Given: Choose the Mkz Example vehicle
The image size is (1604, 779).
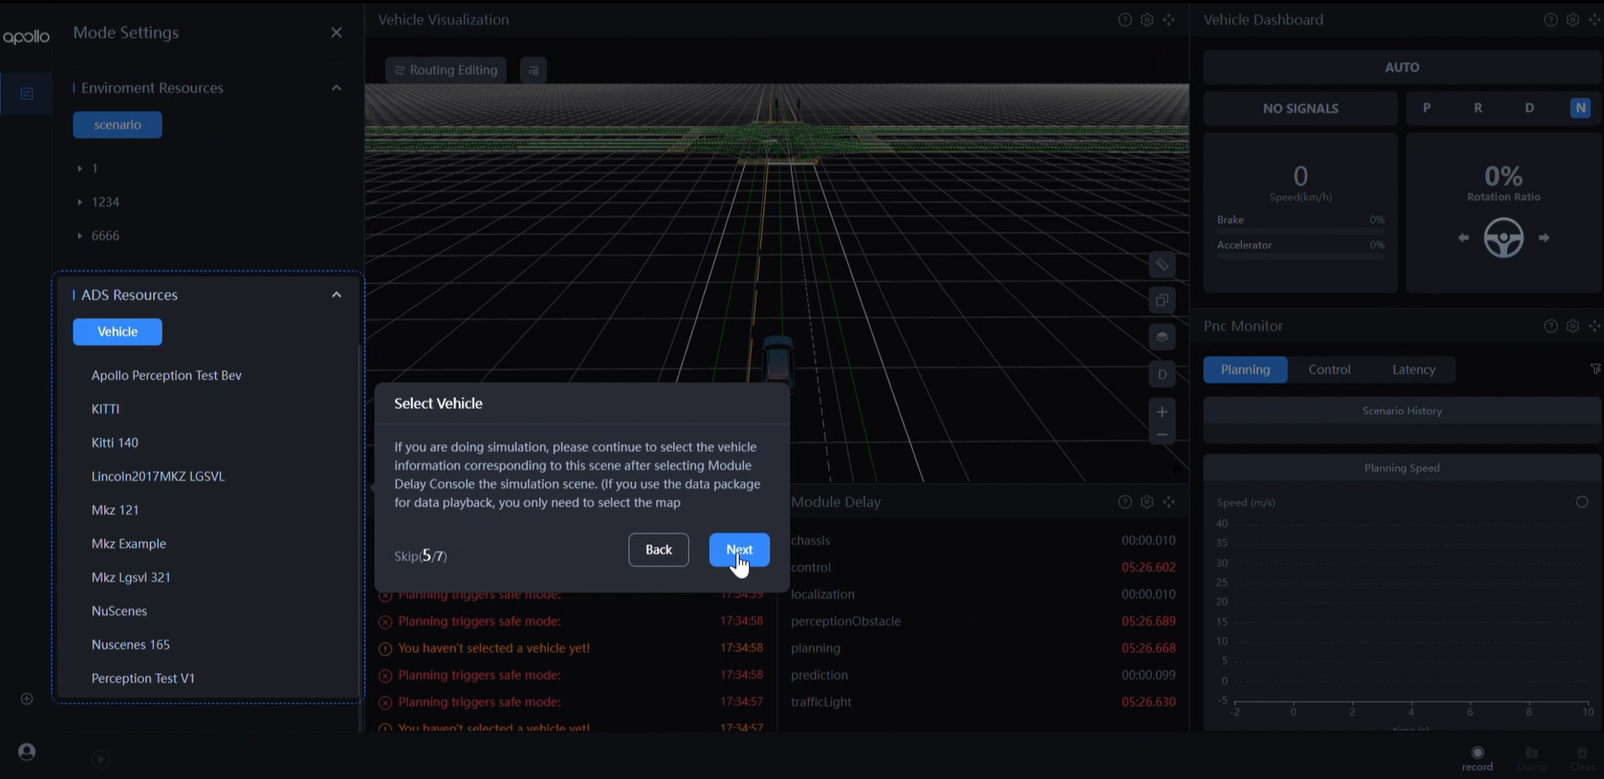Looking at the screenshot, I should tap(129, 544).
